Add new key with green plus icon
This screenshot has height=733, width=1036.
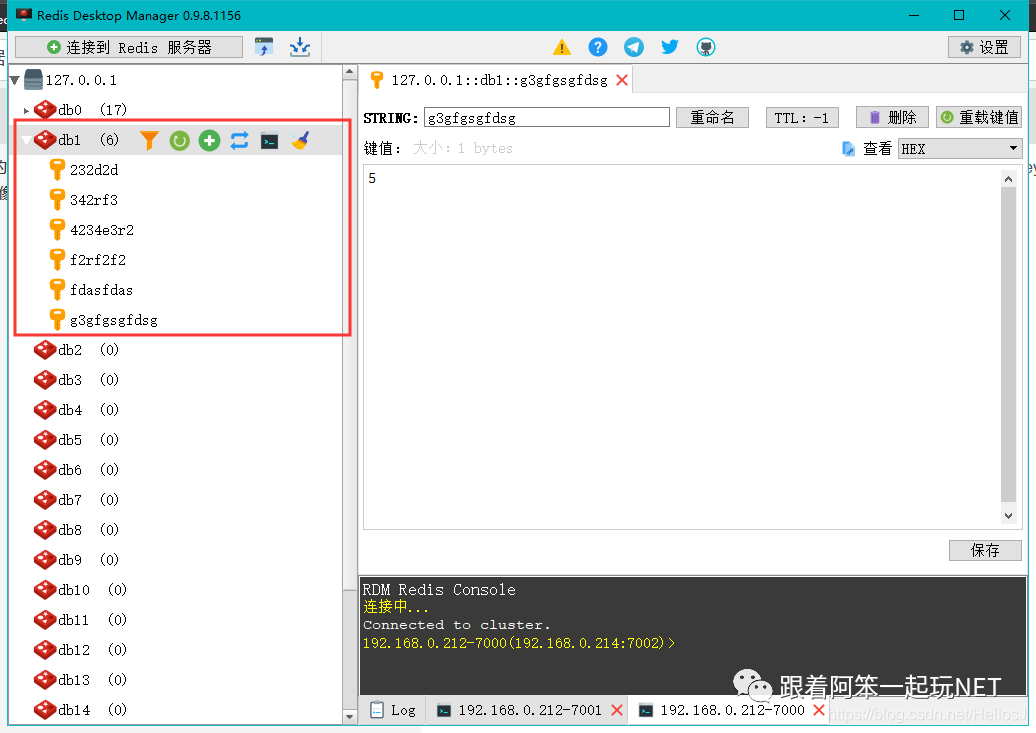(209, 140)
